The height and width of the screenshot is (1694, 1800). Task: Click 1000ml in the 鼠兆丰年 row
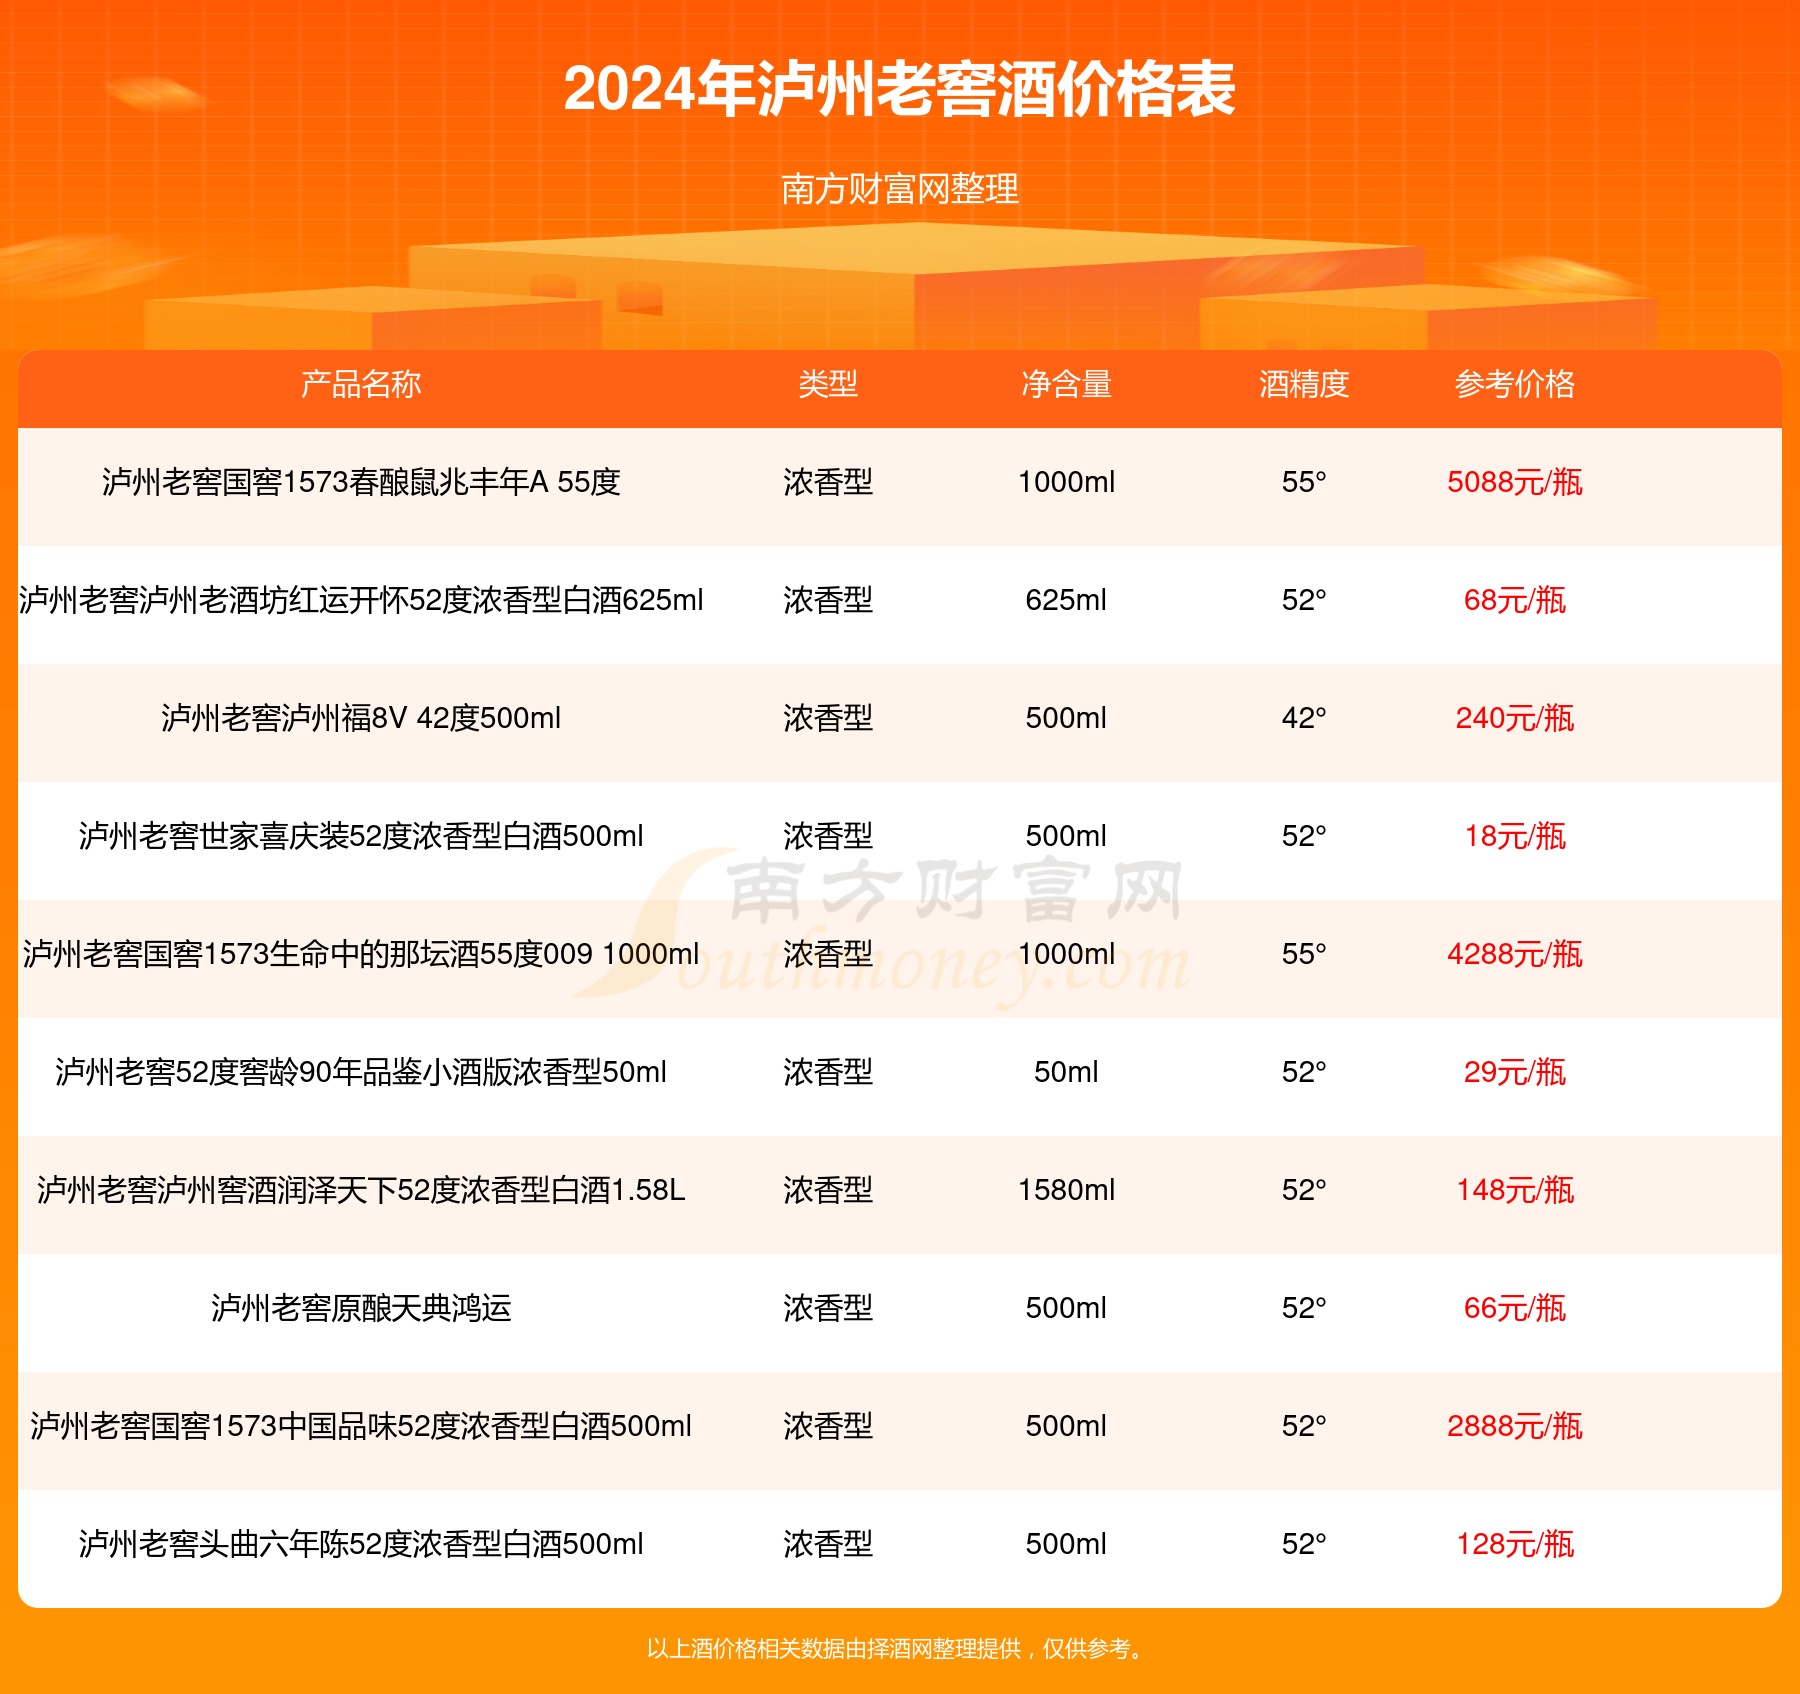coord(1066,482)
